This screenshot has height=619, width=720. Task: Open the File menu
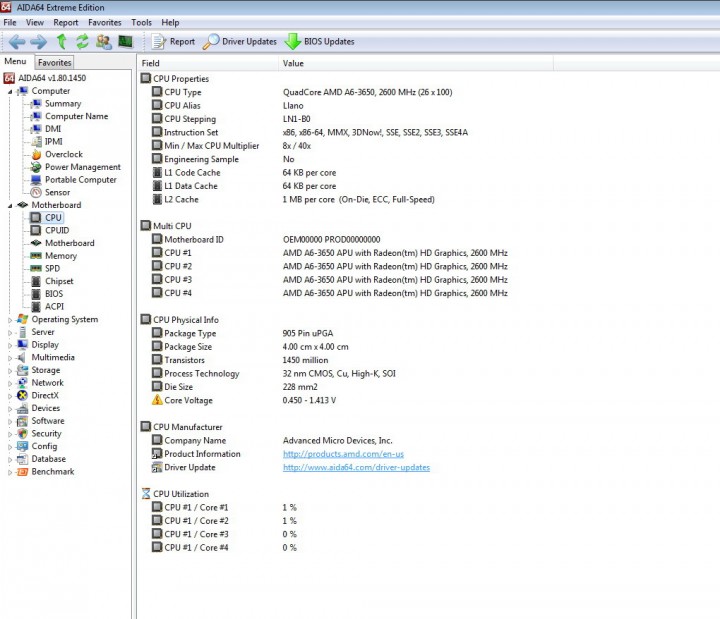10,23
